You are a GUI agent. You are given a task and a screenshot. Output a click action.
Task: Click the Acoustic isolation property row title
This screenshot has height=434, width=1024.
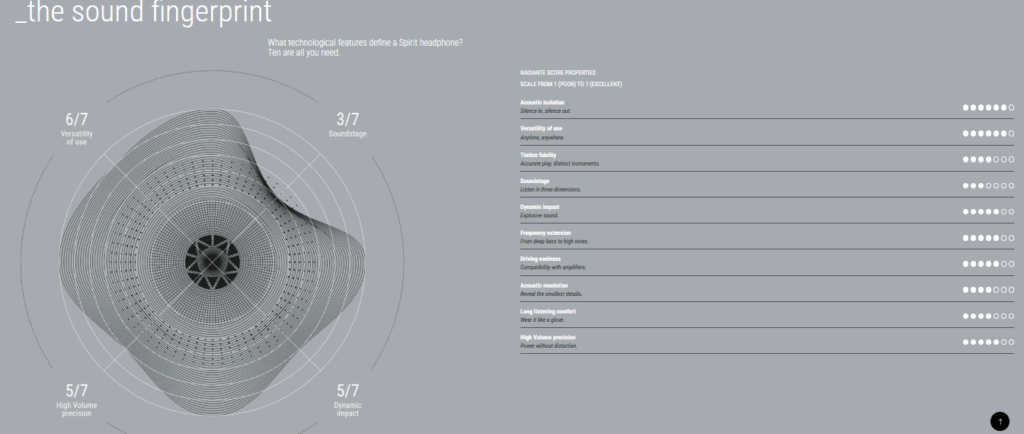[x=542, y=102]
